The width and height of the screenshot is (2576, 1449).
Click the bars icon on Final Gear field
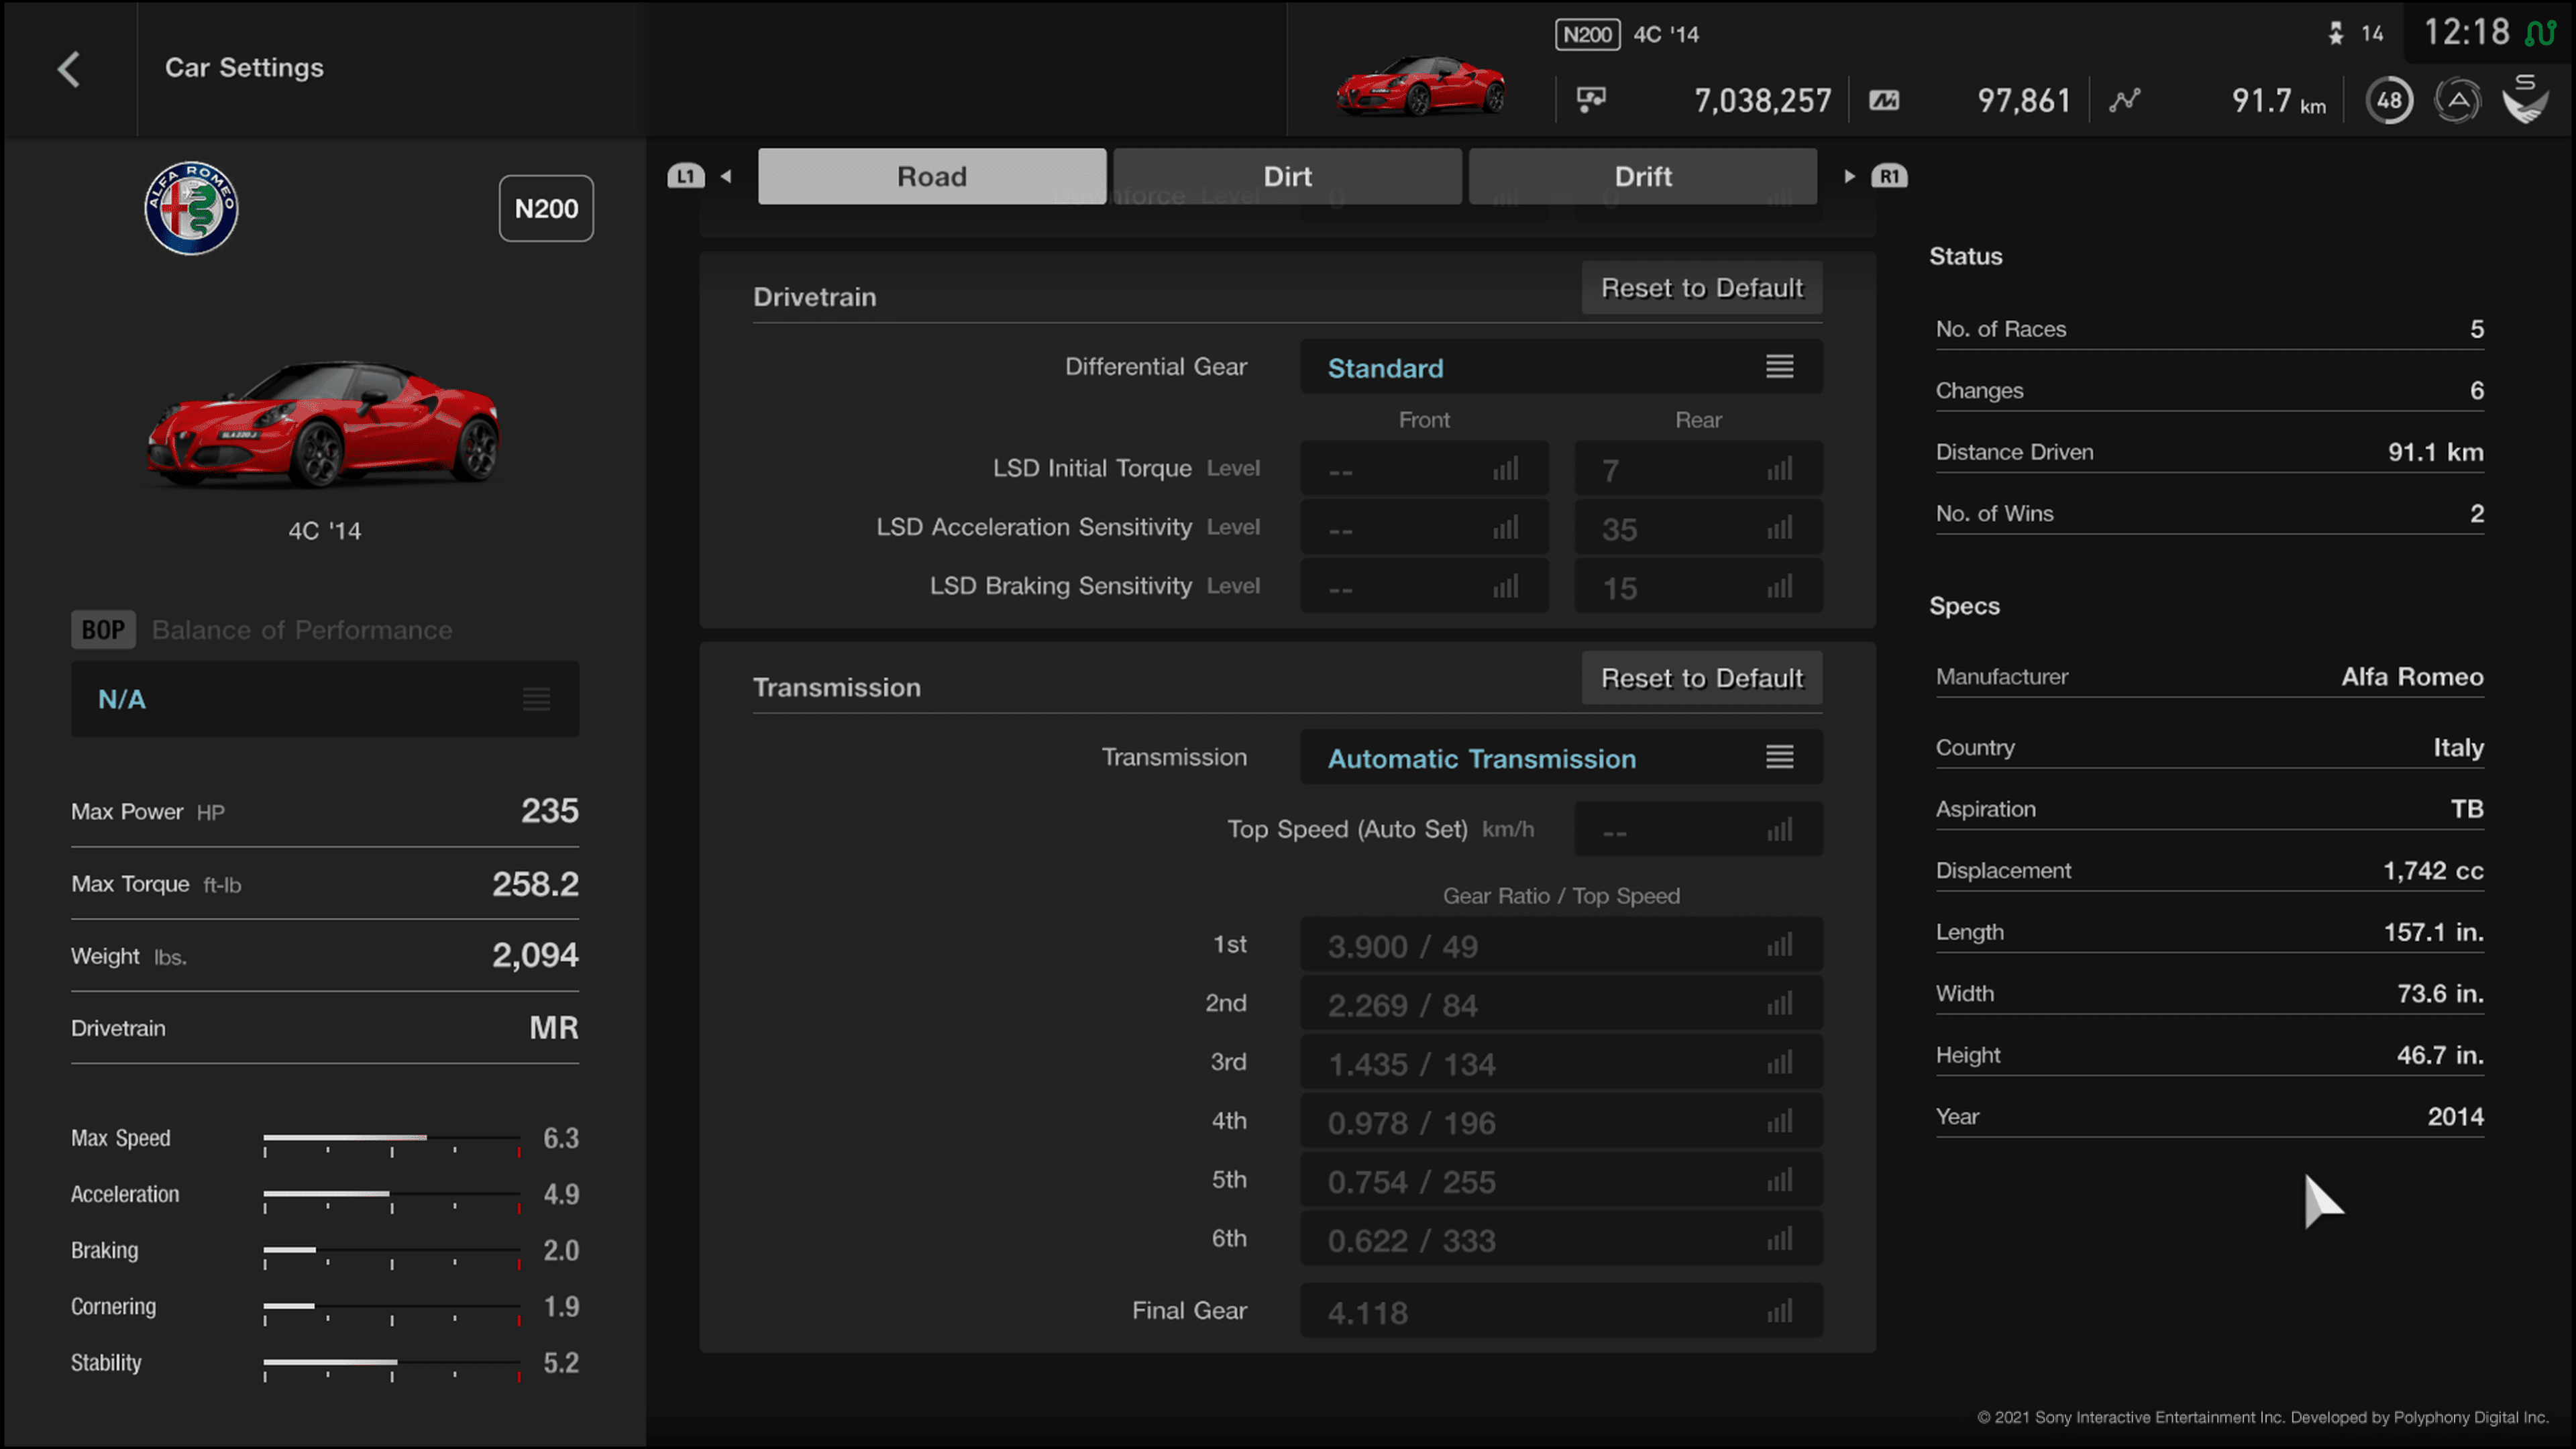click(x=1780, y=1310)
